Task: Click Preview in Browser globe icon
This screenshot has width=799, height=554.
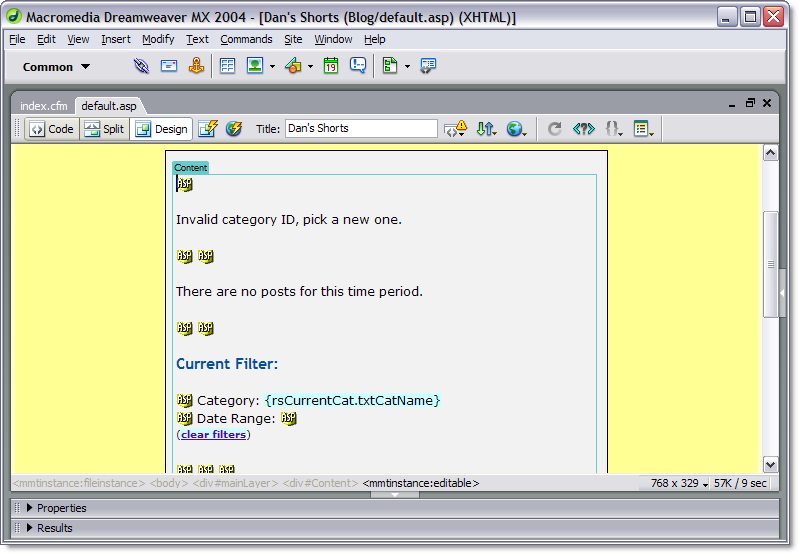Action: [x=515, y=129]
